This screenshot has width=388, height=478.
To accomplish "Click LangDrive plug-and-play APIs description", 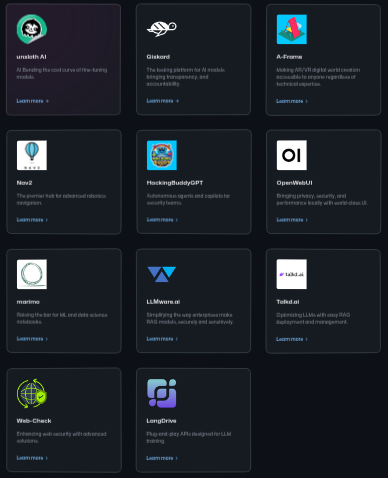I will click(189, 437).
